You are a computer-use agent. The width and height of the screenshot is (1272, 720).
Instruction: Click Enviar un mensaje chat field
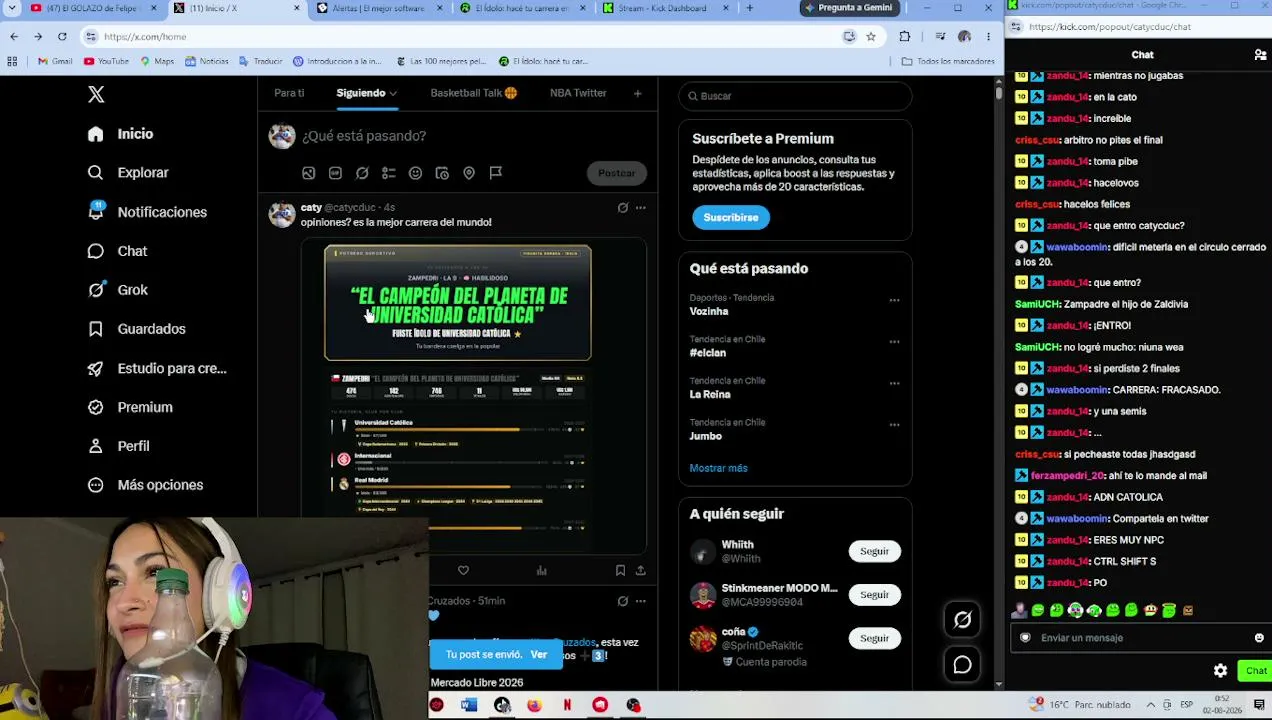click(x=1142, y=638)
